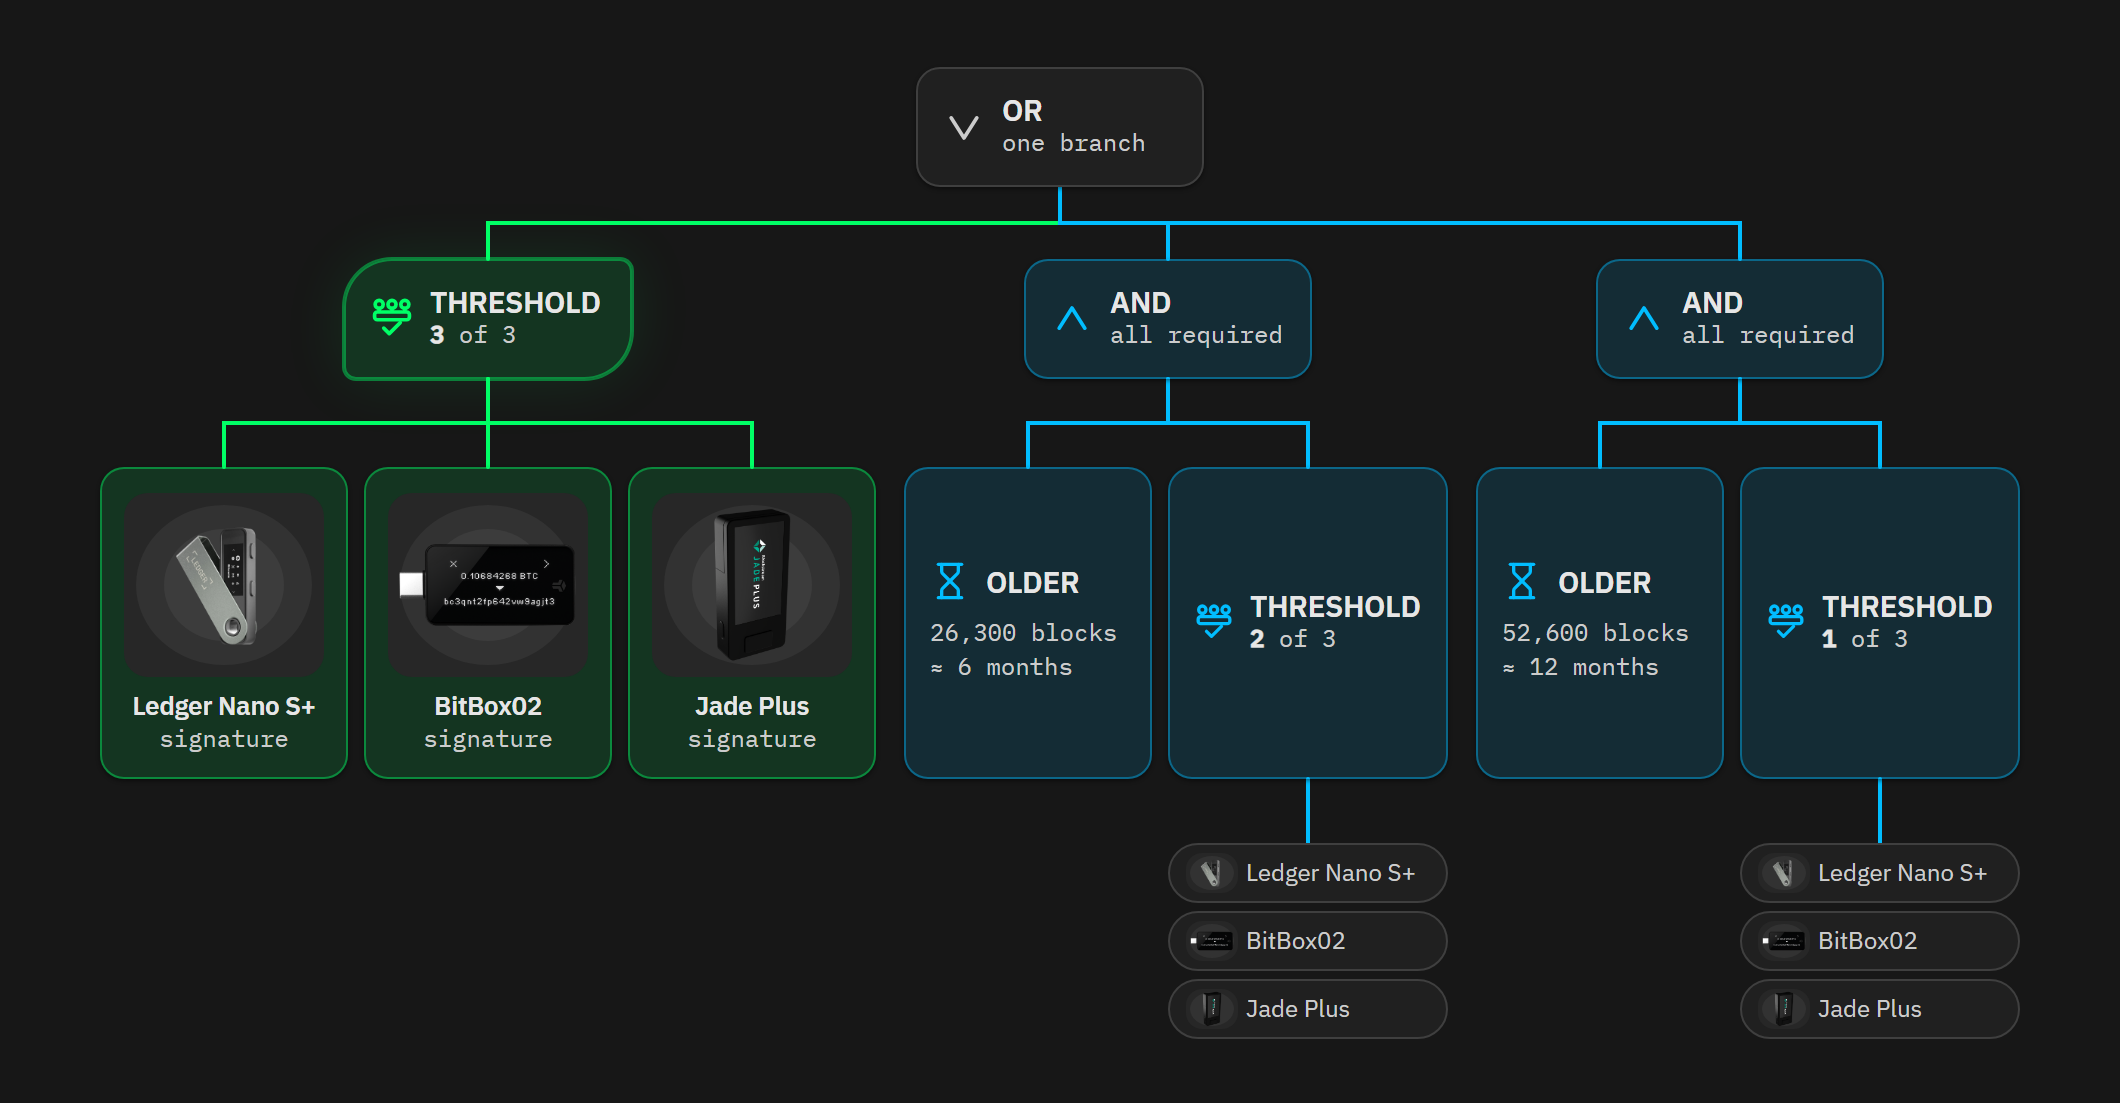2120x1103 pixels.
Task: Click the 'BitBox02' label above signature
Action: tap(488, 706)
